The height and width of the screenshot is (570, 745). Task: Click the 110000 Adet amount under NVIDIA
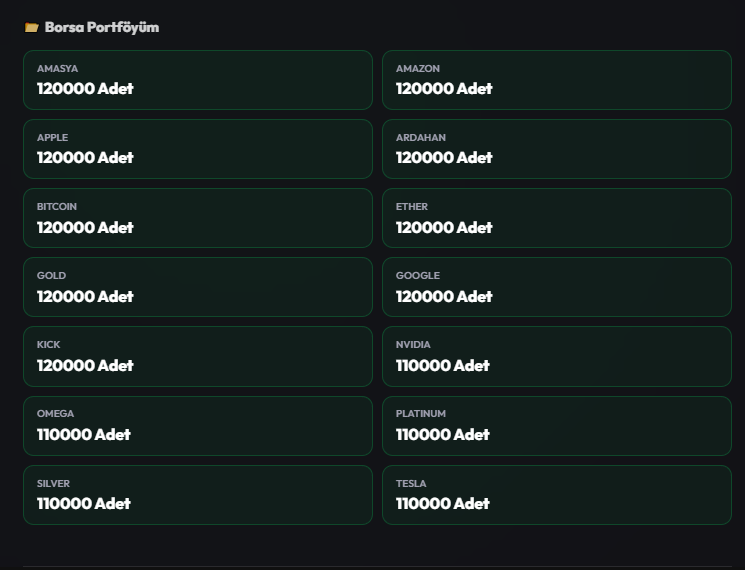coord(442,365)
